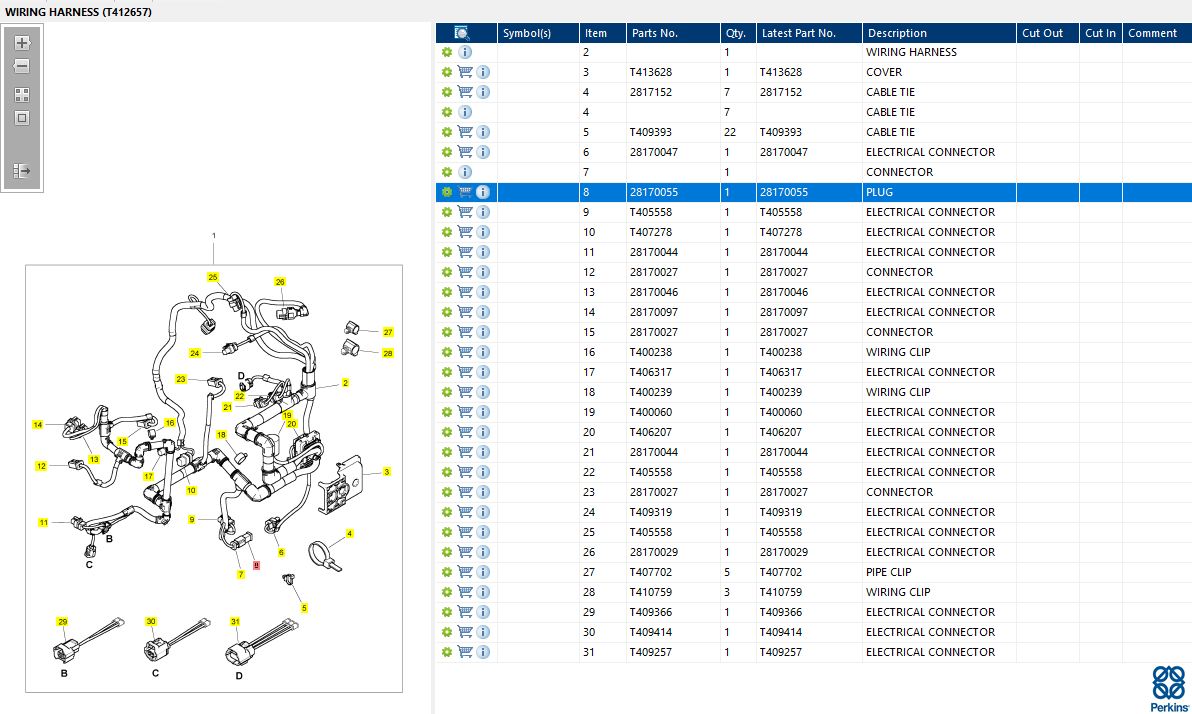1192x714 pixels.
Task: Click callout 31 connector D label
Action: pyautogui.click(x=235, y=622)
